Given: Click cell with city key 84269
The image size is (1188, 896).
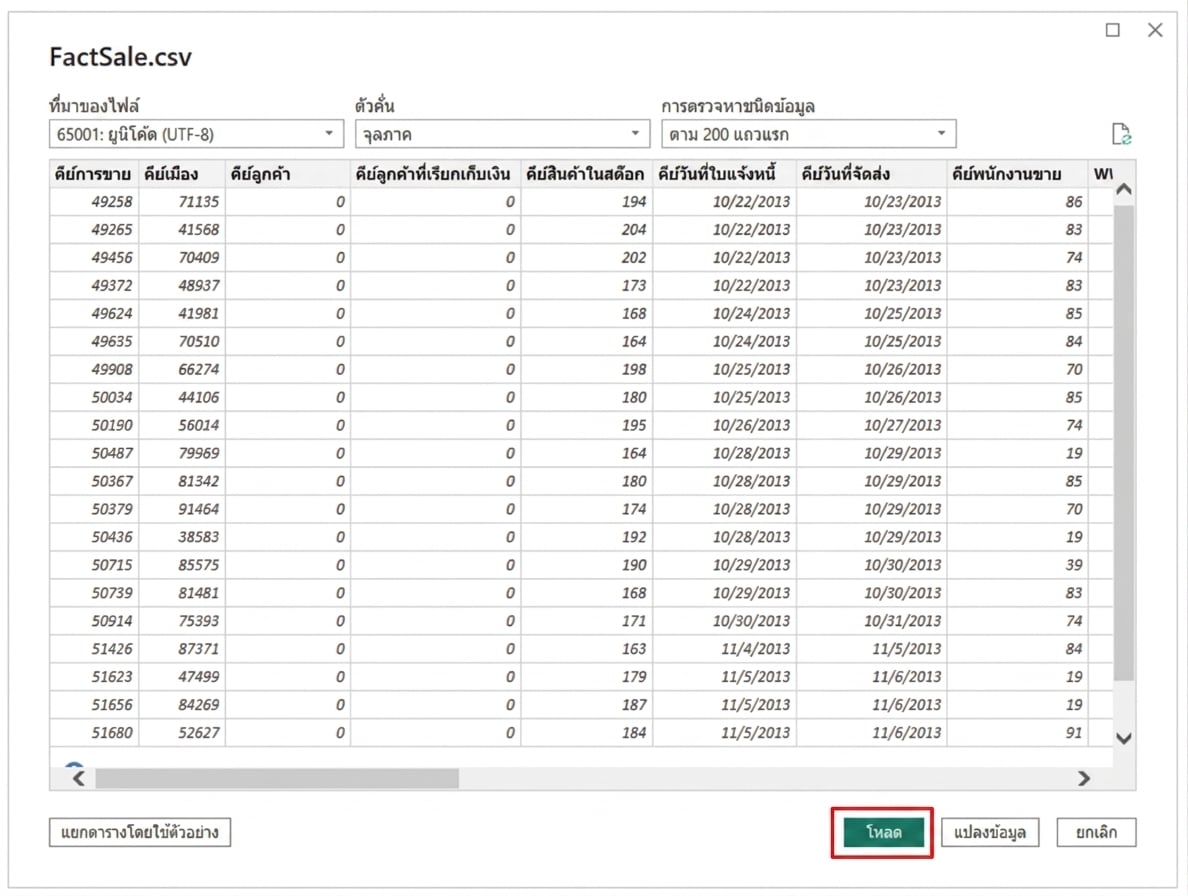Looking at the screenshot, I should click(182, 705).
